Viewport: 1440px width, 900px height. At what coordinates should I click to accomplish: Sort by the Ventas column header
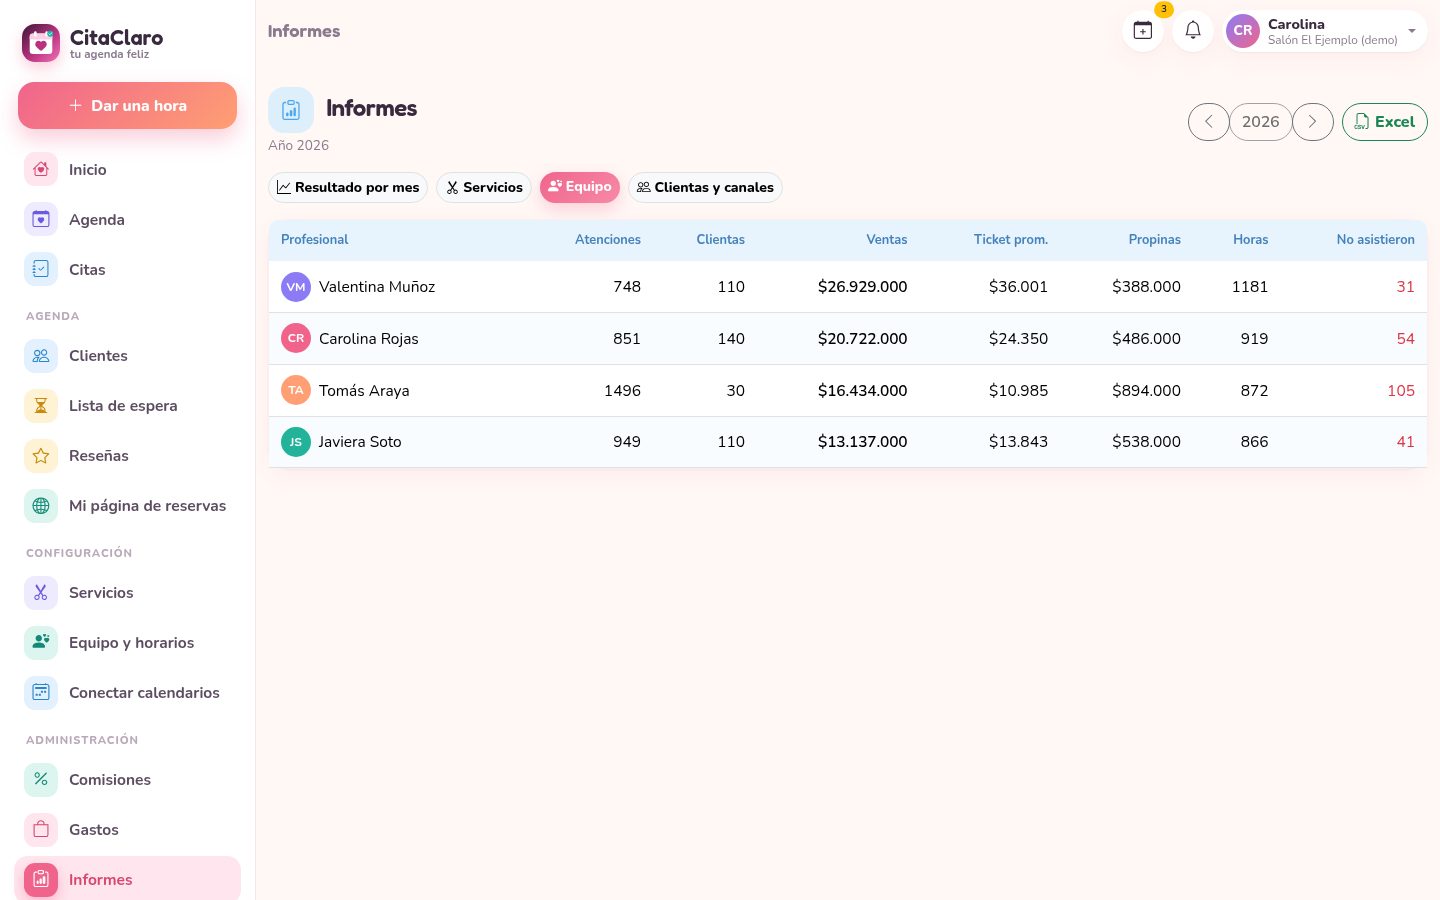(887, 240)
